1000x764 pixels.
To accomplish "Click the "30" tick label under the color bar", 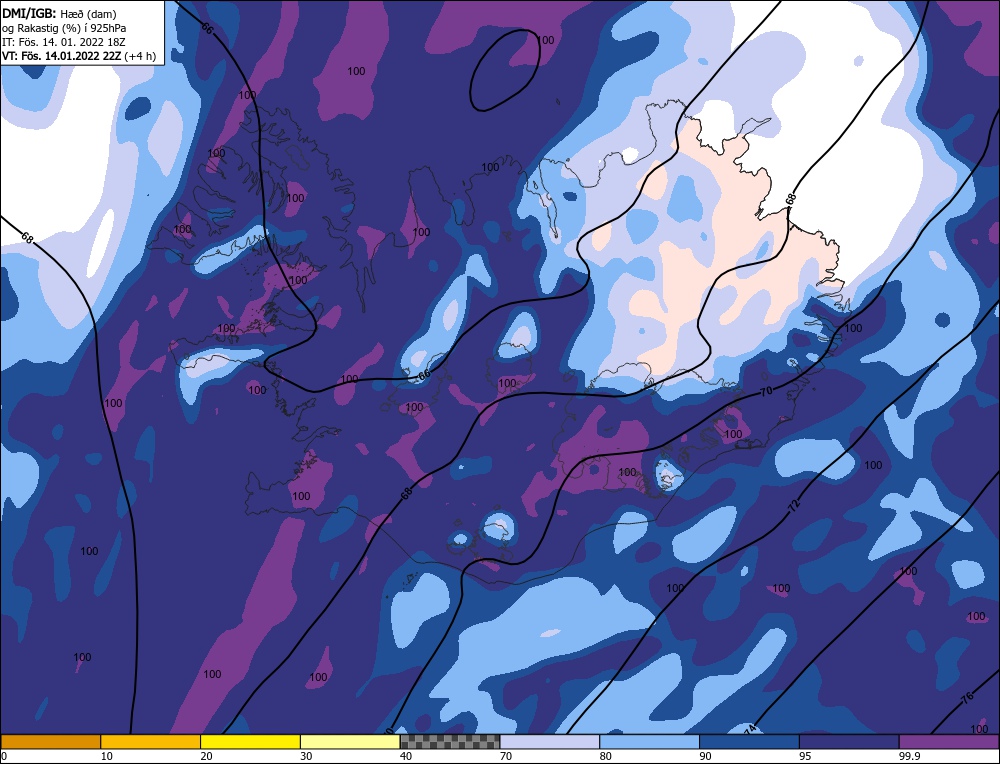I will click(306, 756).
